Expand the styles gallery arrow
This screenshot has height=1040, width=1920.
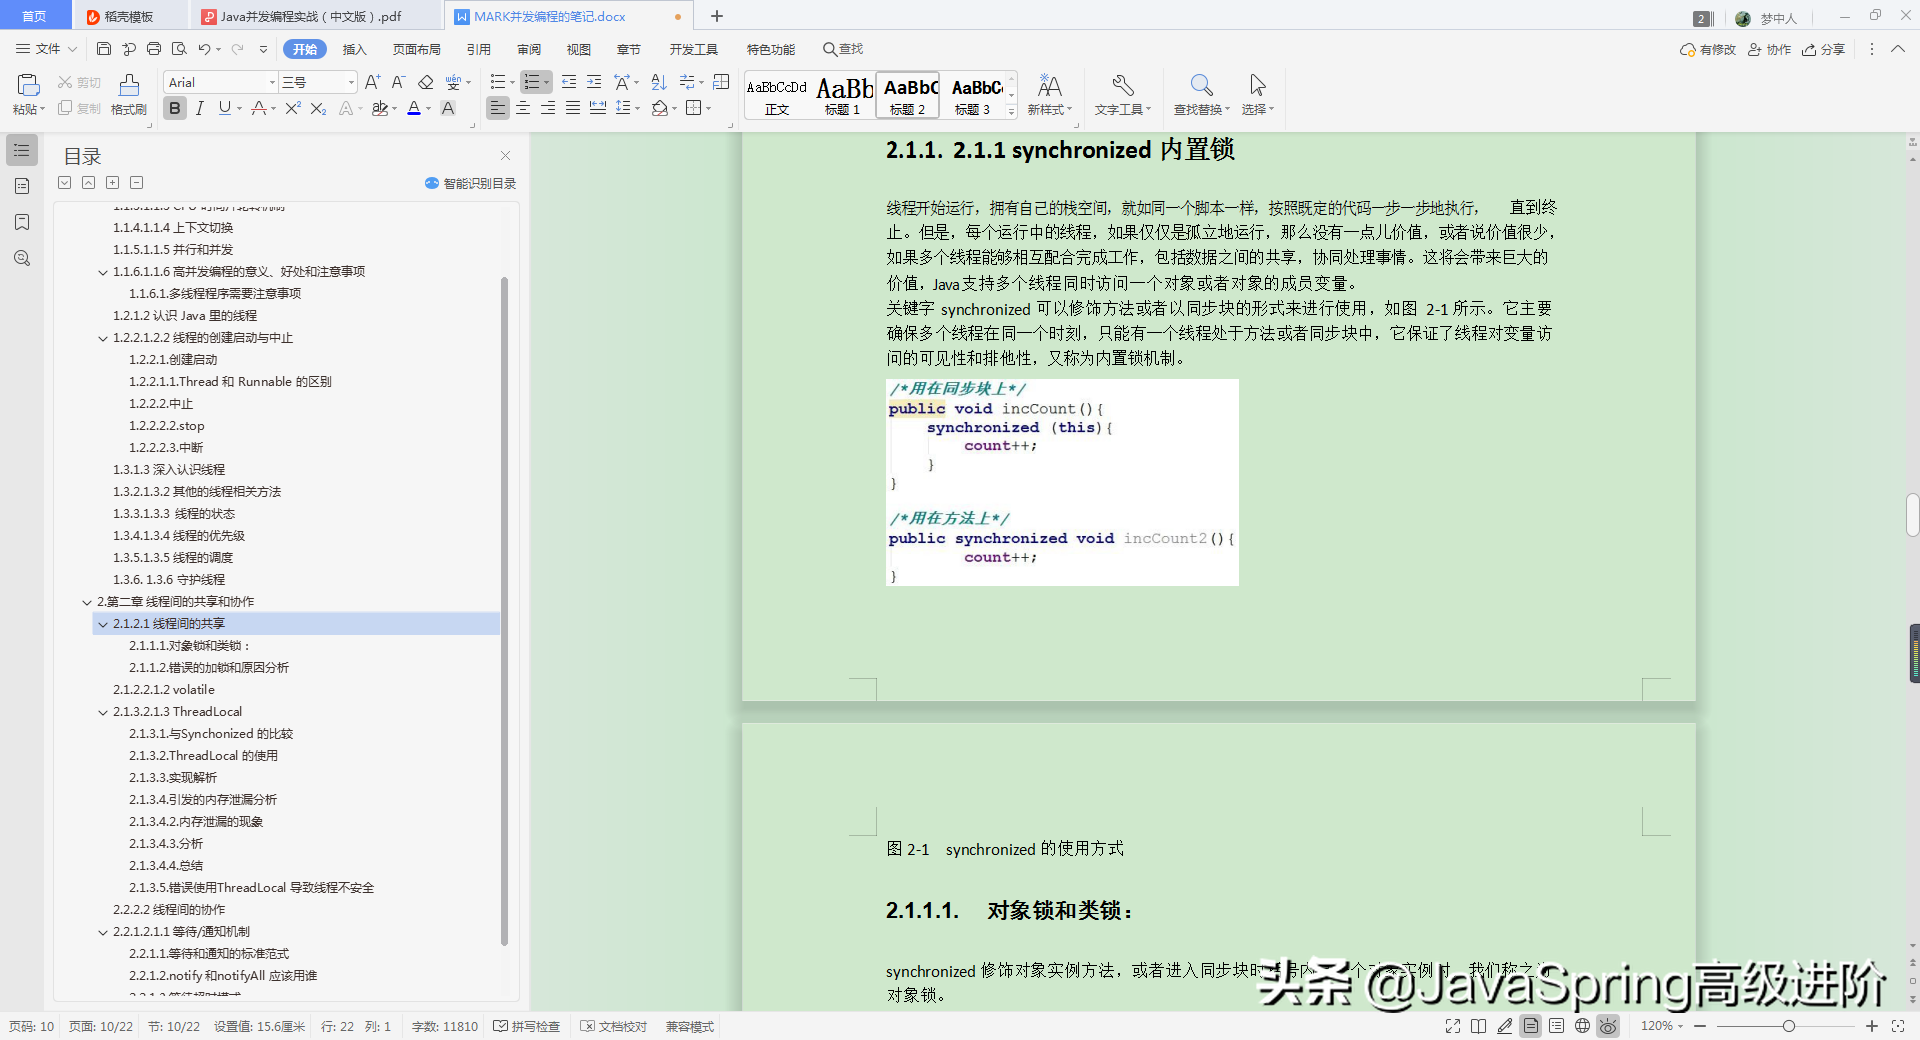tap(1011, 111)
